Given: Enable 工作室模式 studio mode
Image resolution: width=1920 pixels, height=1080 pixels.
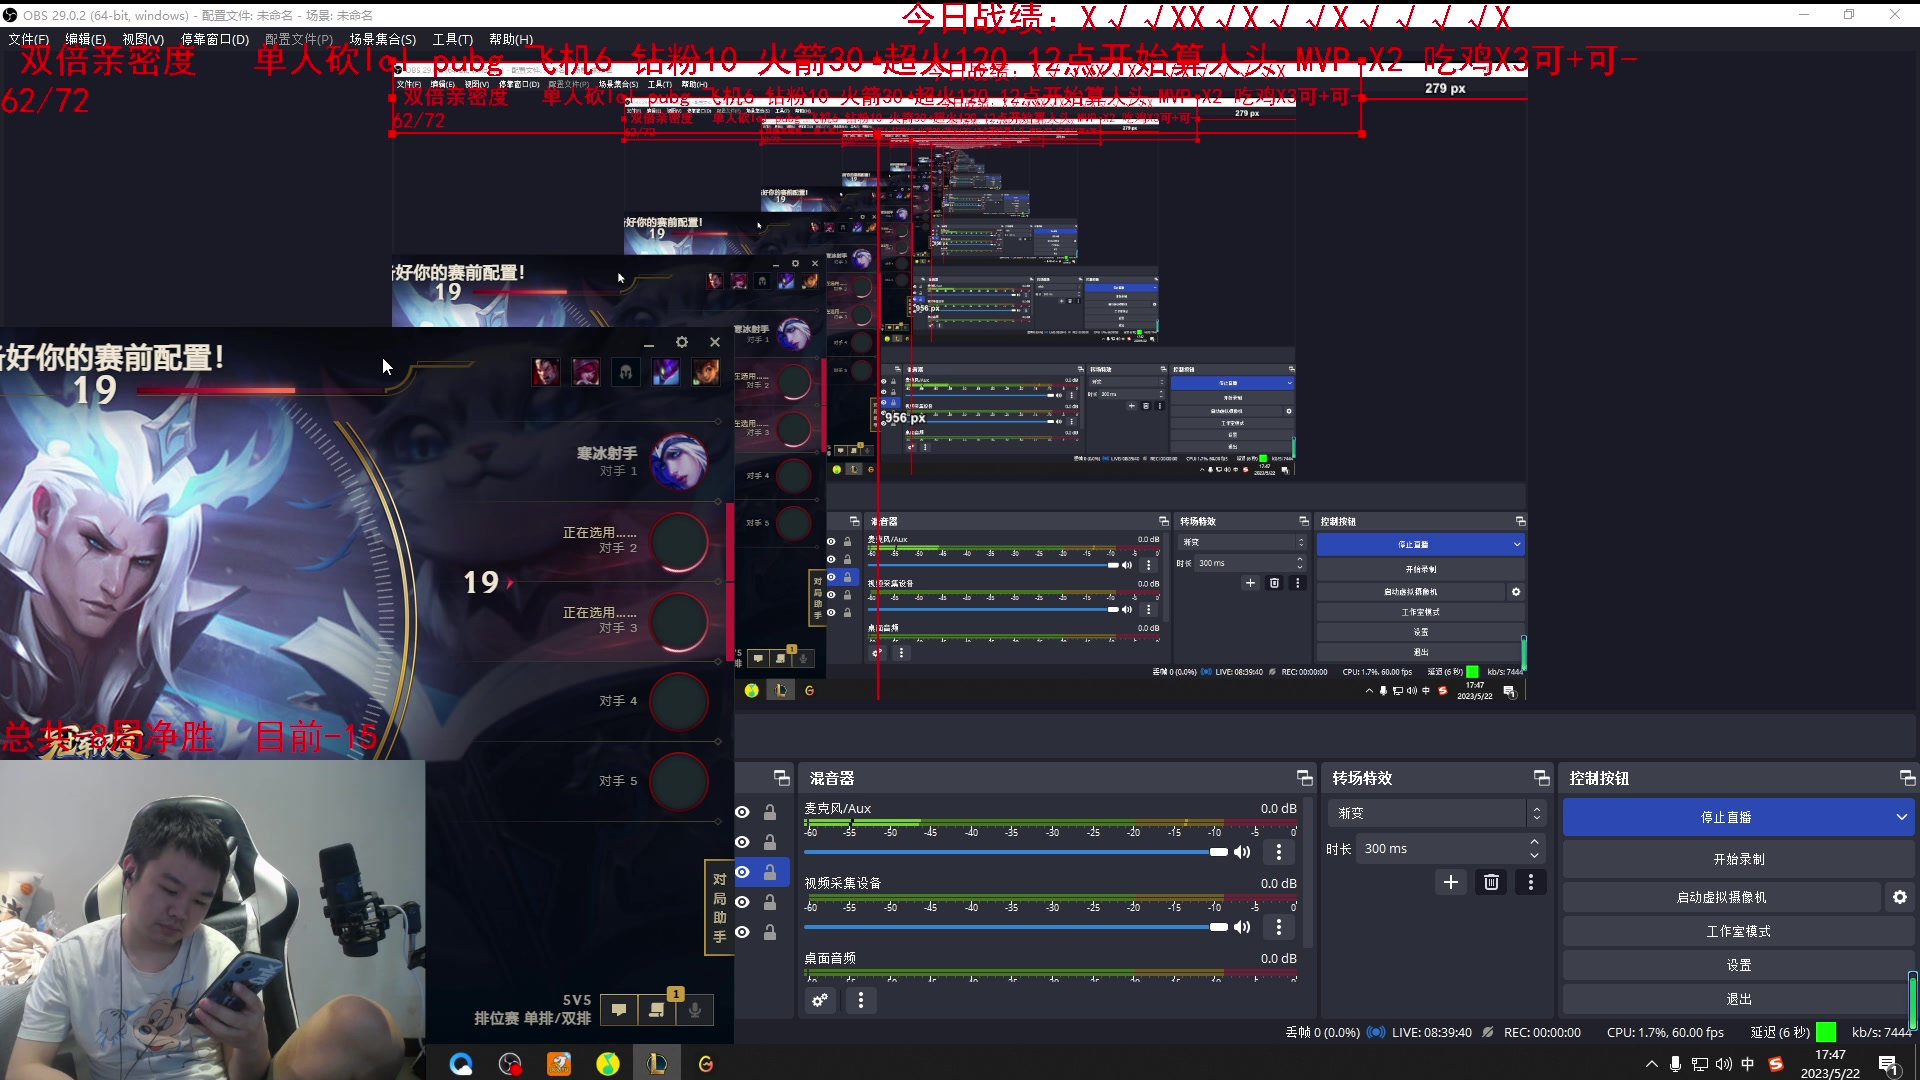Looking at the screenshot, I should (1739, 932).
